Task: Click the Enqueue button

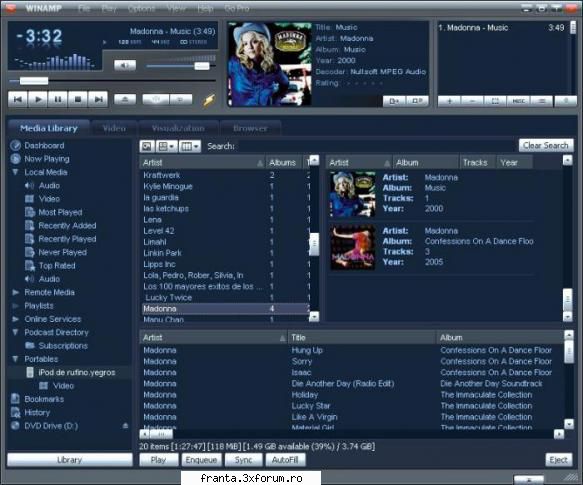Action: pos(201,460)
